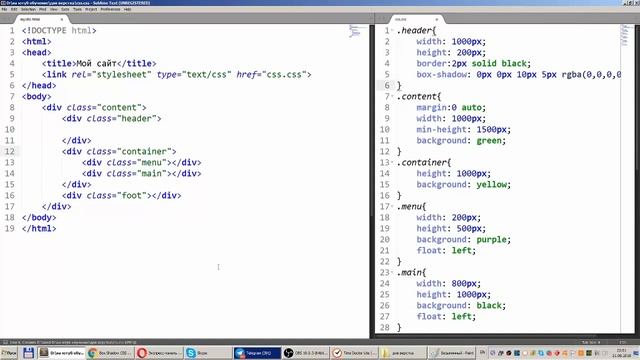Click the 'background: yellow;' line

pyautogui.click(x=464, y=184)
